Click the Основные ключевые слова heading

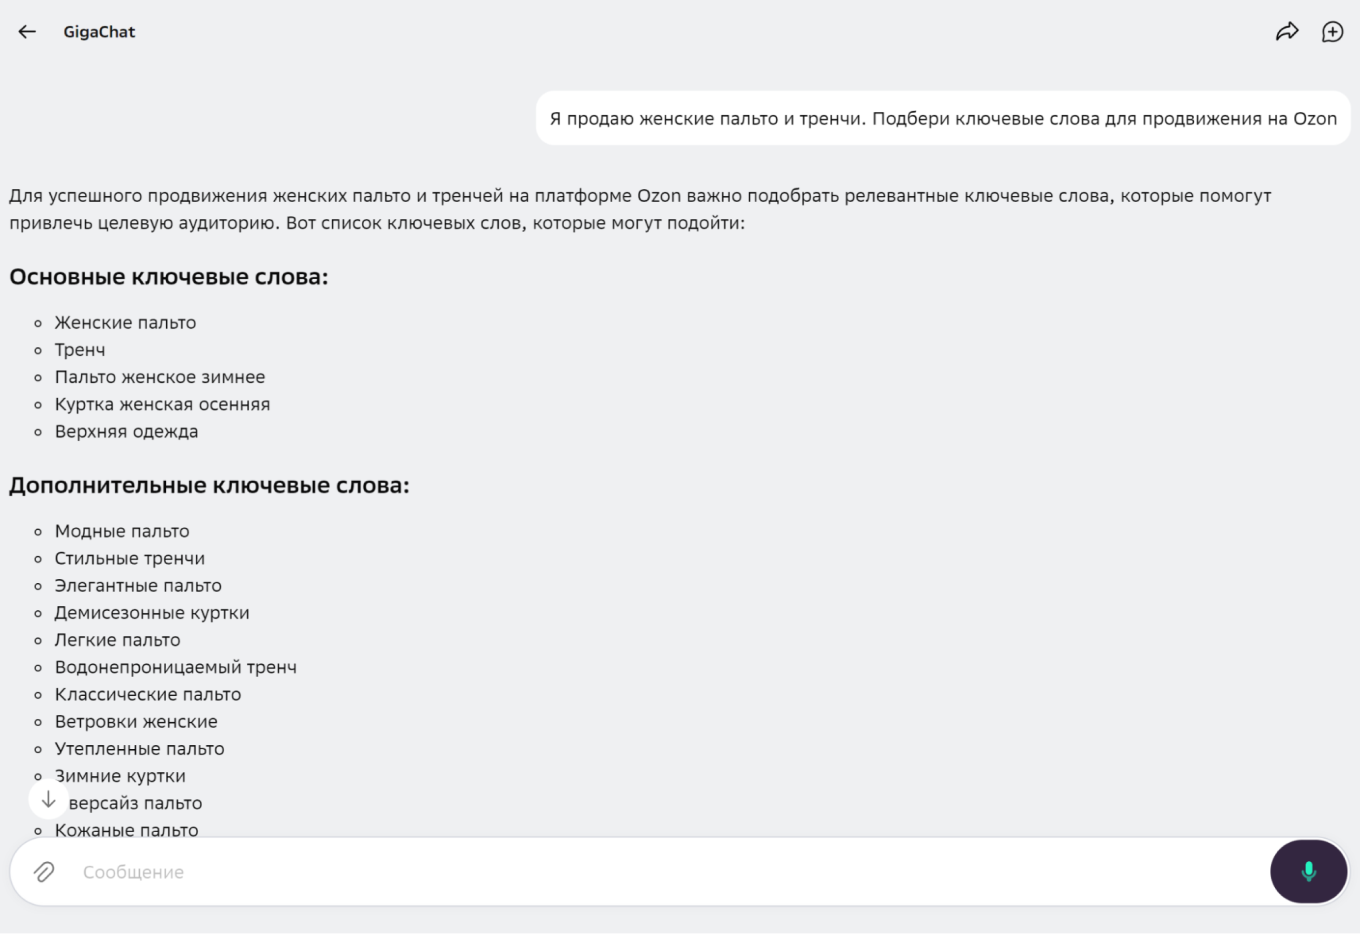pyautogui.click(x=169, y=277)
